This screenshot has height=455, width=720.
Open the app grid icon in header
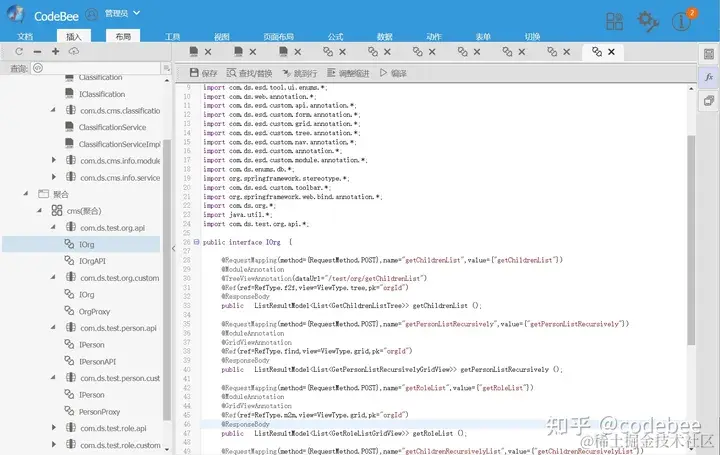pyautogui.click(x=614, y=21)
